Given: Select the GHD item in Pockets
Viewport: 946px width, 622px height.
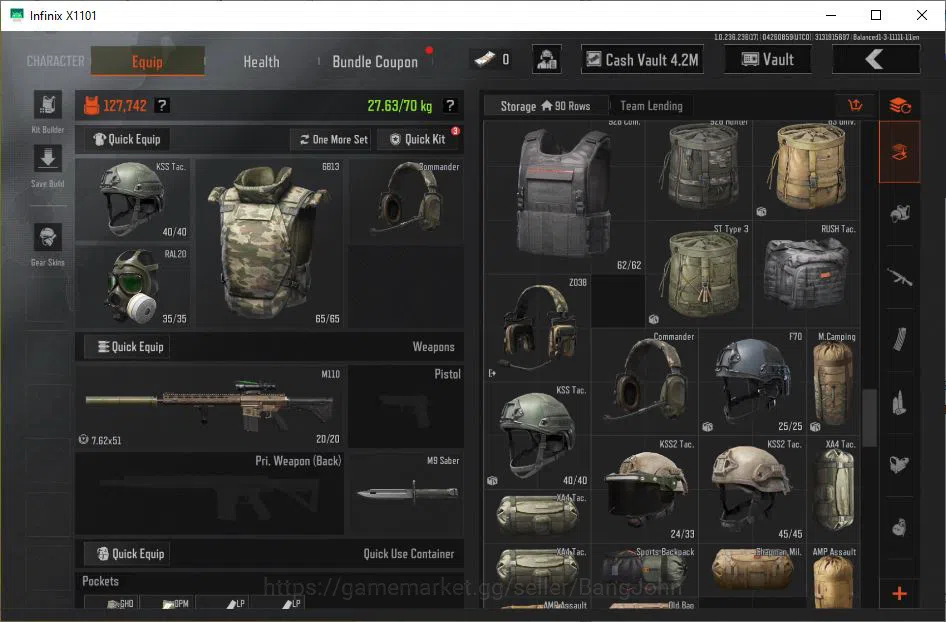Looking at the screenshot, I should click(x=111, y=603).
